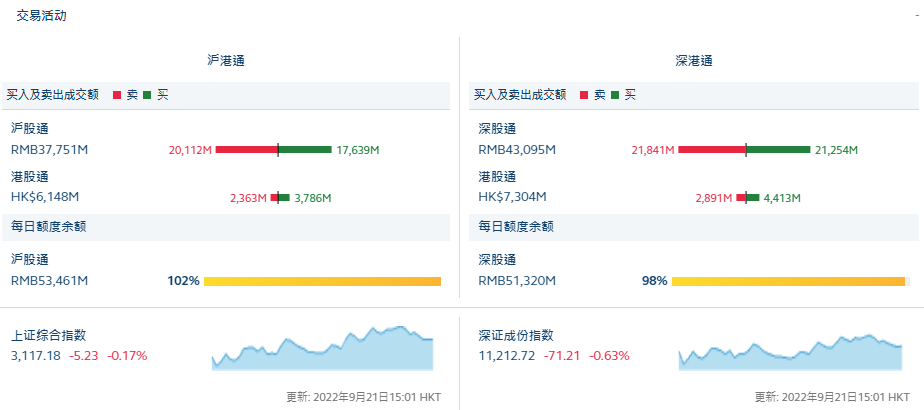Click the 深证成份指数 intraday chart
This screenshot has width=924, height=410.
click(x=790, y=350)
